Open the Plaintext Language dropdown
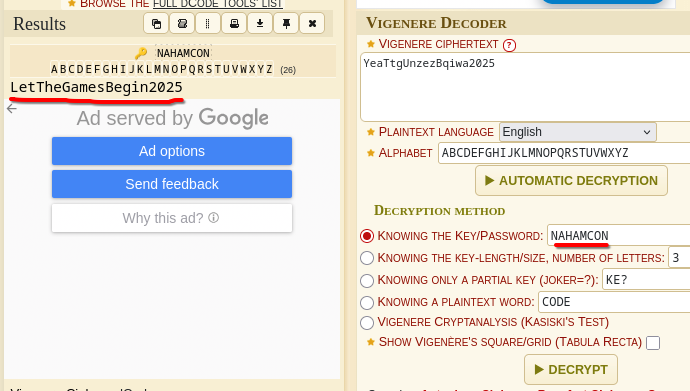Screen dimensions: 690x391 coord(578,132)
